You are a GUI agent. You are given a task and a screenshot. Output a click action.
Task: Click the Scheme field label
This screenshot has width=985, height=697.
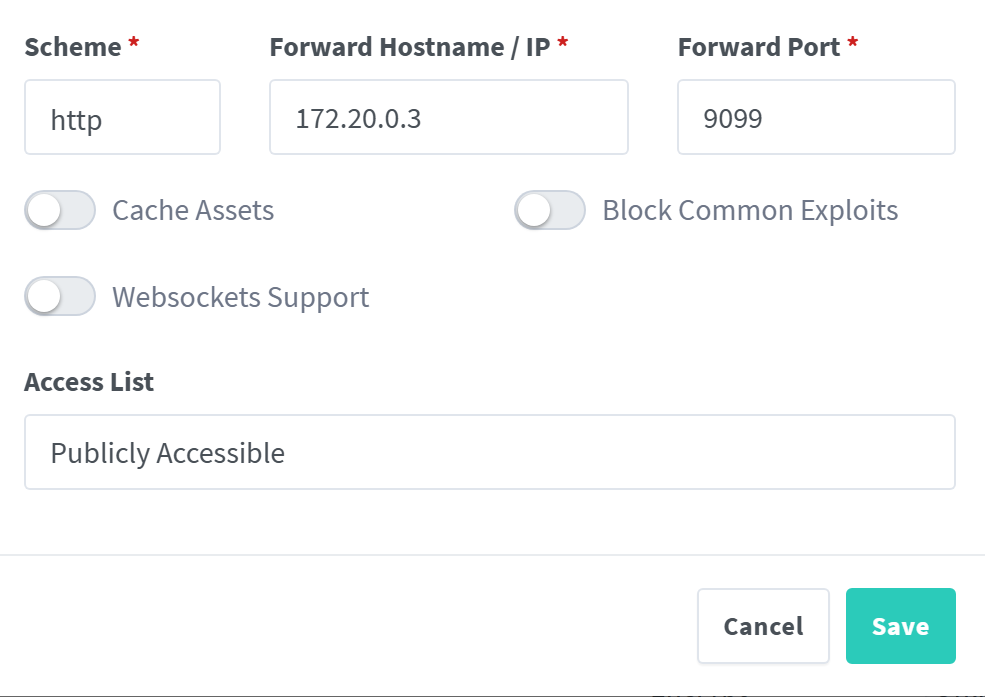point(70,46)
